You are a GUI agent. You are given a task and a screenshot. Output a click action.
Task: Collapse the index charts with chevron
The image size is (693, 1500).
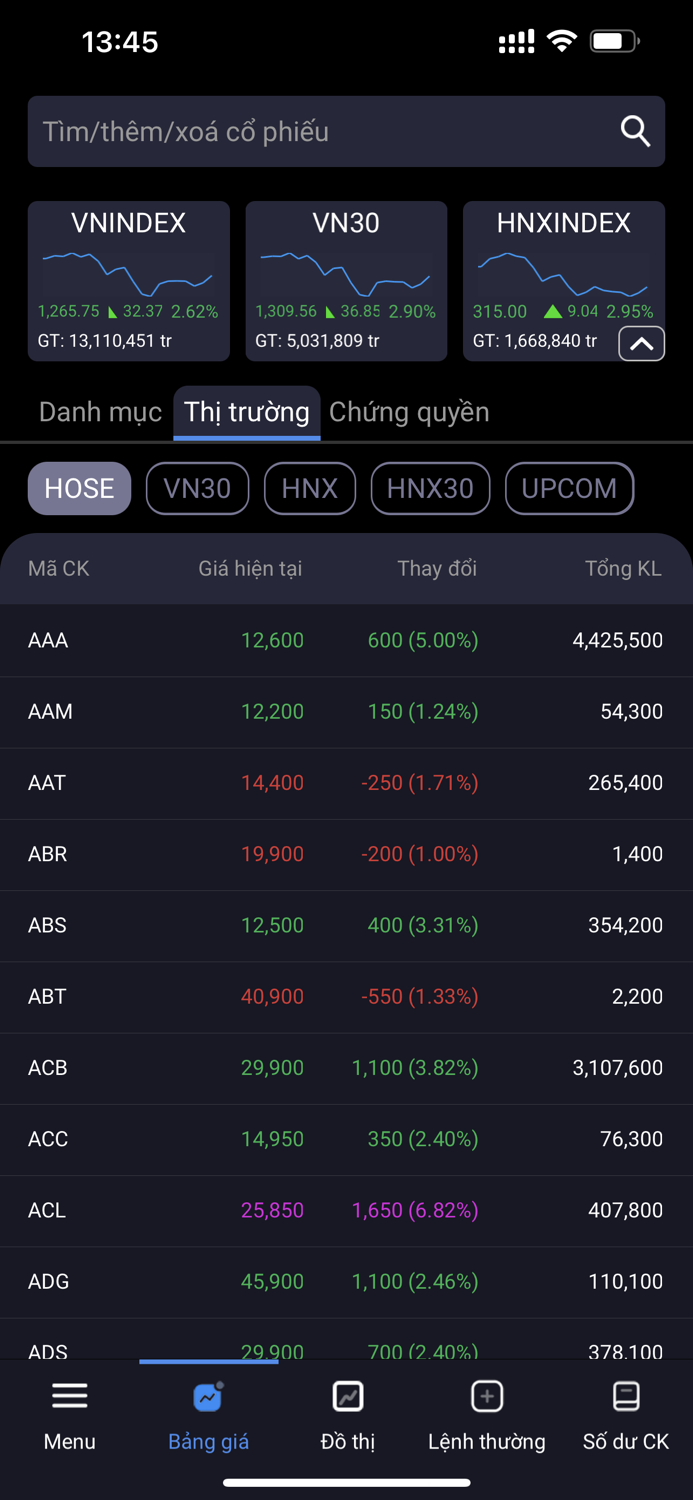(641, 344)
